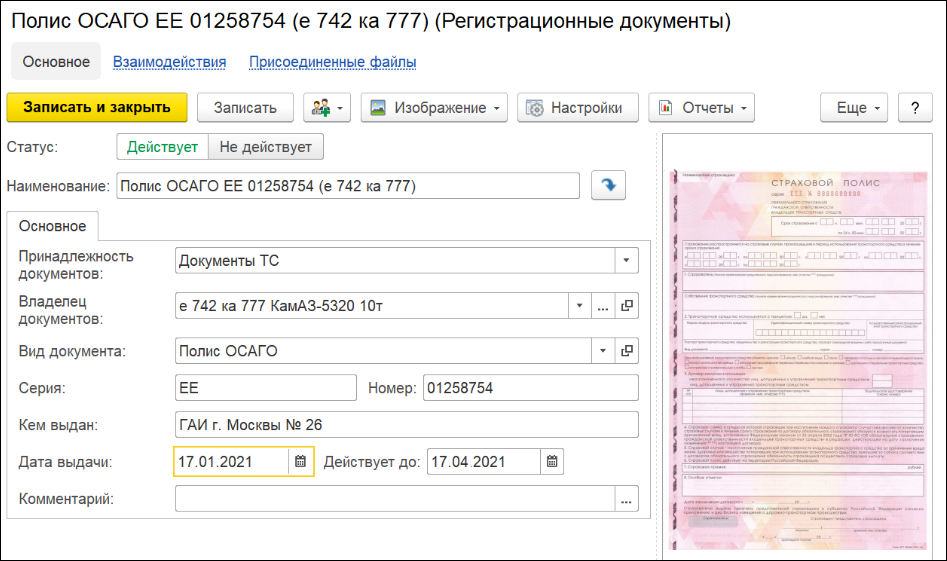
Task: Expand Владелец документов dropdown arrow
Action: point(580,306)
